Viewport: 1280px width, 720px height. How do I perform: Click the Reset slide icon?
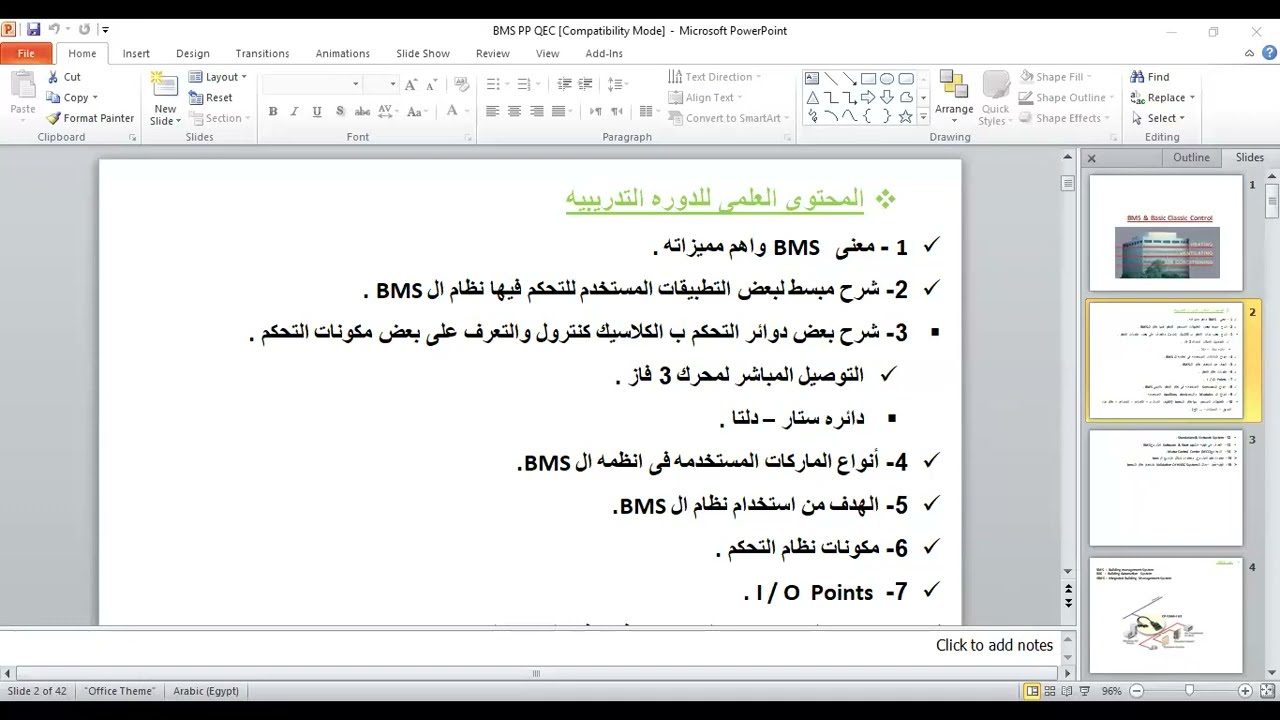[x=195, y=98]
